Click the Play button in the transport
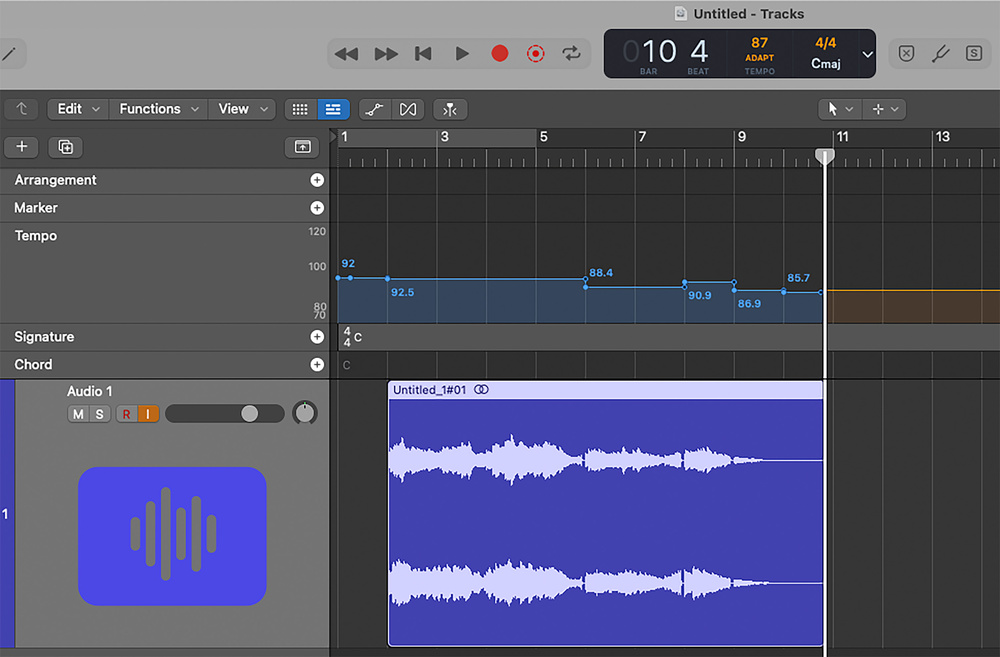Image resolution: width=1000 pixels, height=657 pixels. (462, 54)
